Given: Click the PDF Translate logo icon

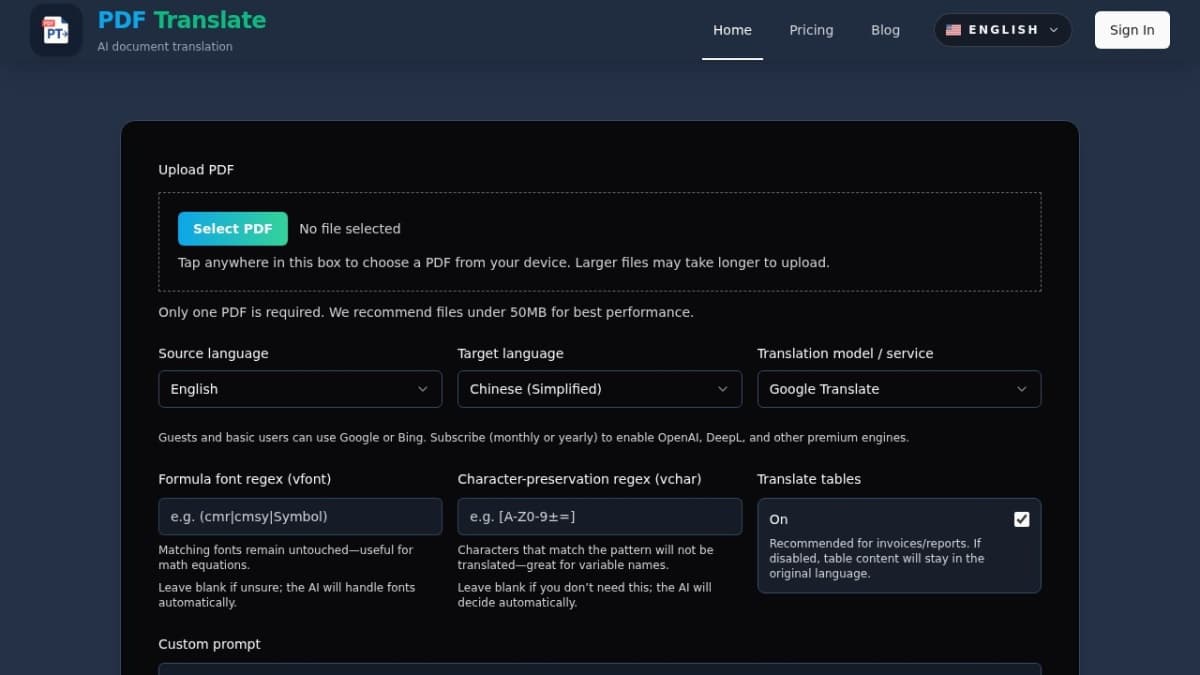Looking at the screenshot, I should click(x=56, y=30).
